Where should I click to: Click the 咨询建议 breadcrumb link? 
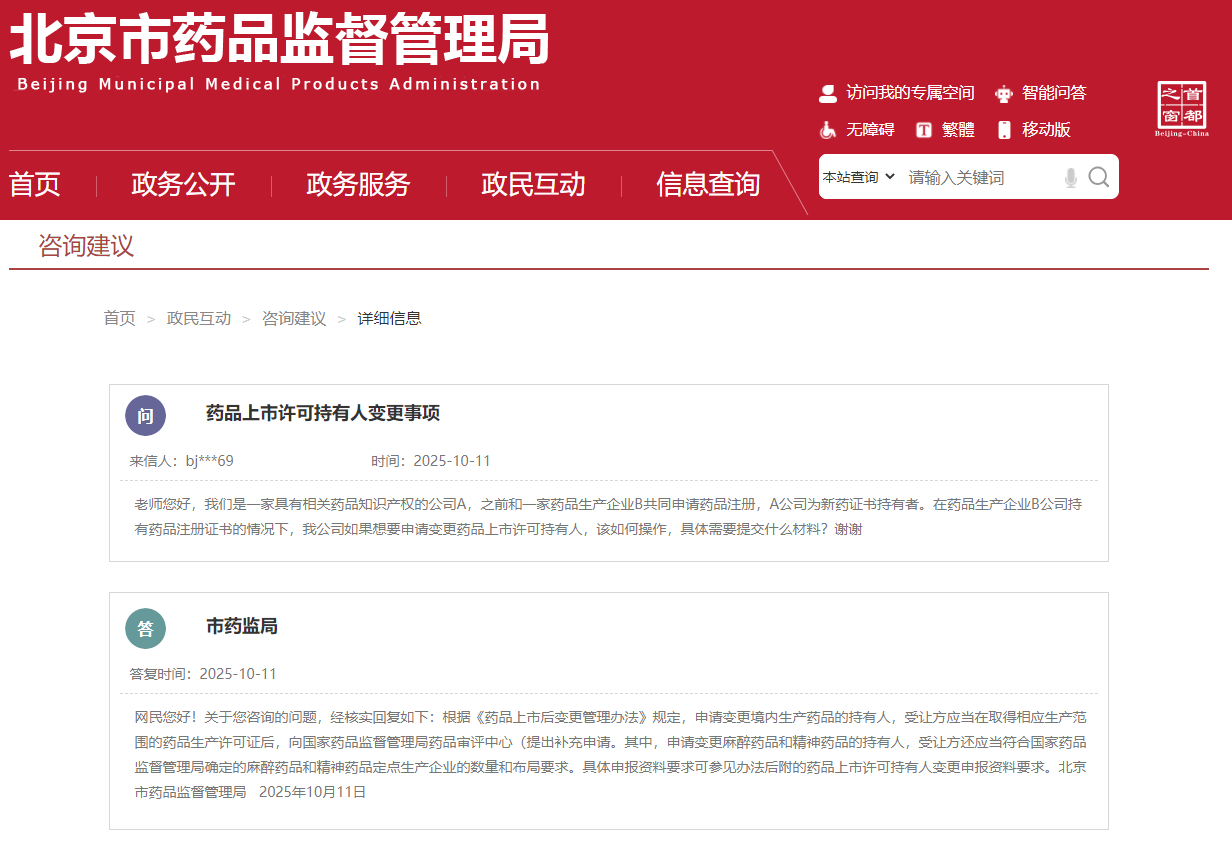point(293,318)
